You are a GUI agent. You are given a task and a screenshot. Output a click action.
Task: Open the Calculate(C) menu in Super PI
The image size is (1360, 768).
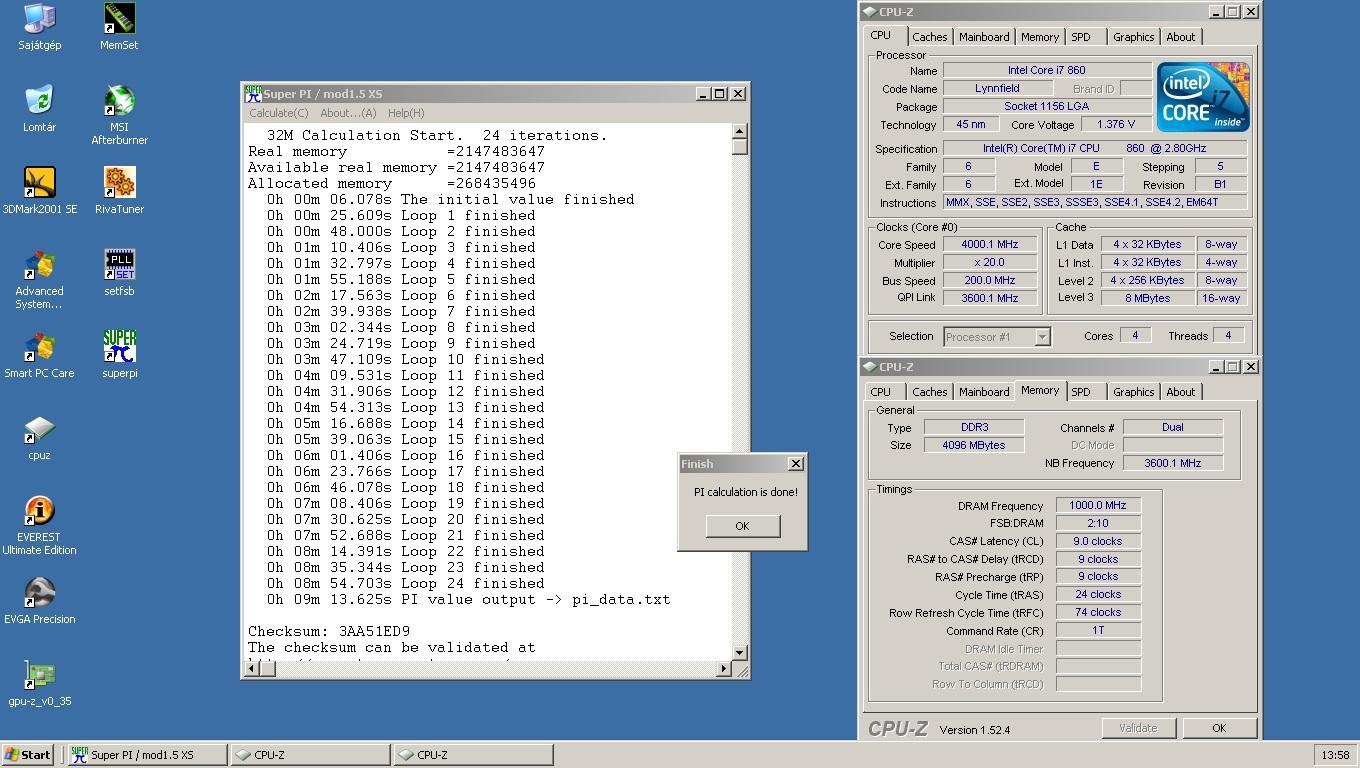[278, 113]
